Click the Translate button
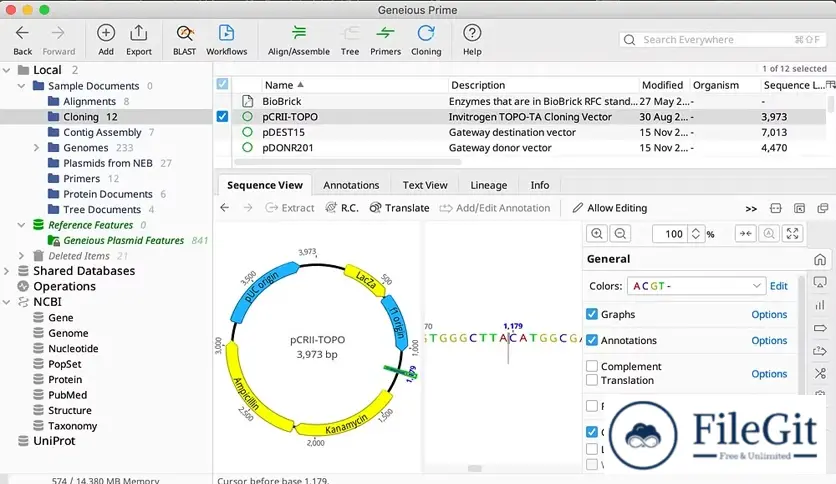 tap(399, 208)
